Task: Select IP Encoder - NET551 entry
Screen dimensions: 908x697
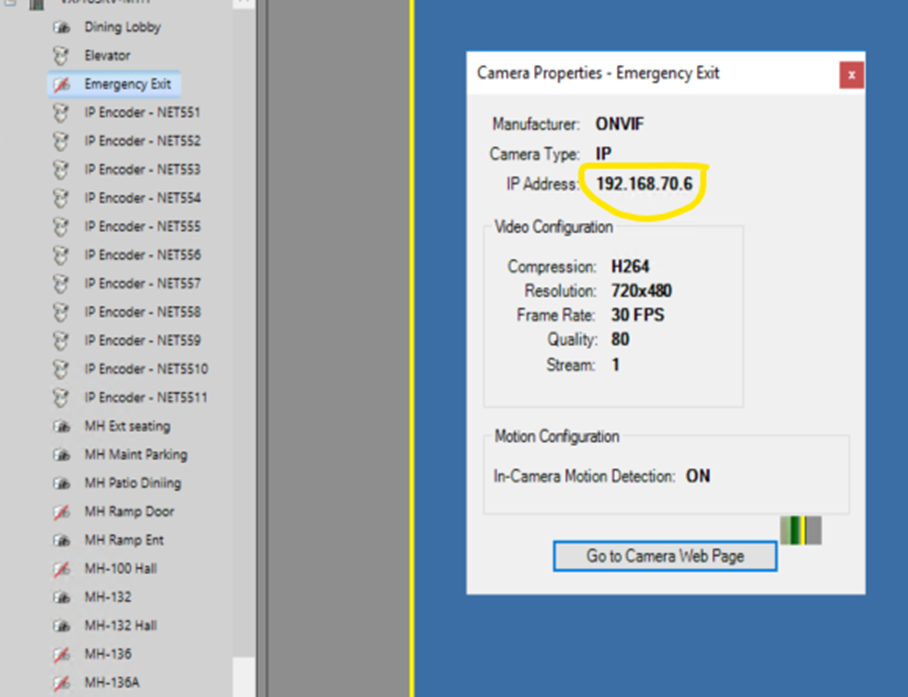Action: pyautogui.click(x=142, y=112)
